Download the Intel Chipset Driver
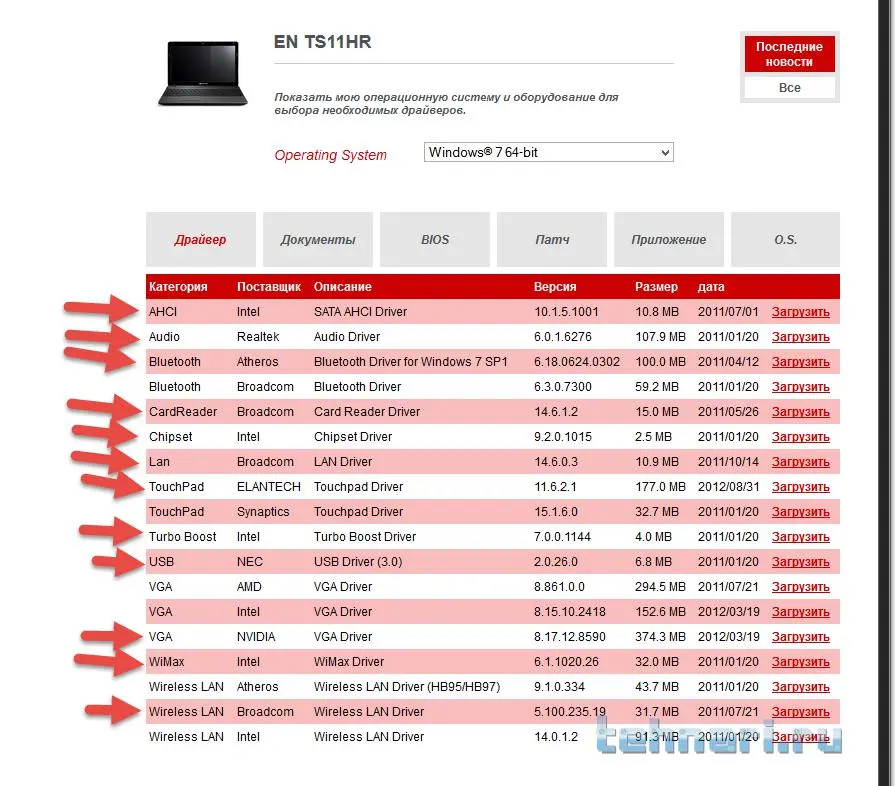 coord(800,437)
